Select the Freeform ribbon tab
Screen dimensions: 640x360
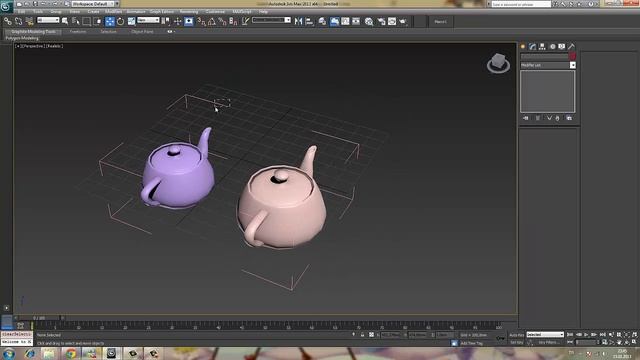(x=78, y=31)
